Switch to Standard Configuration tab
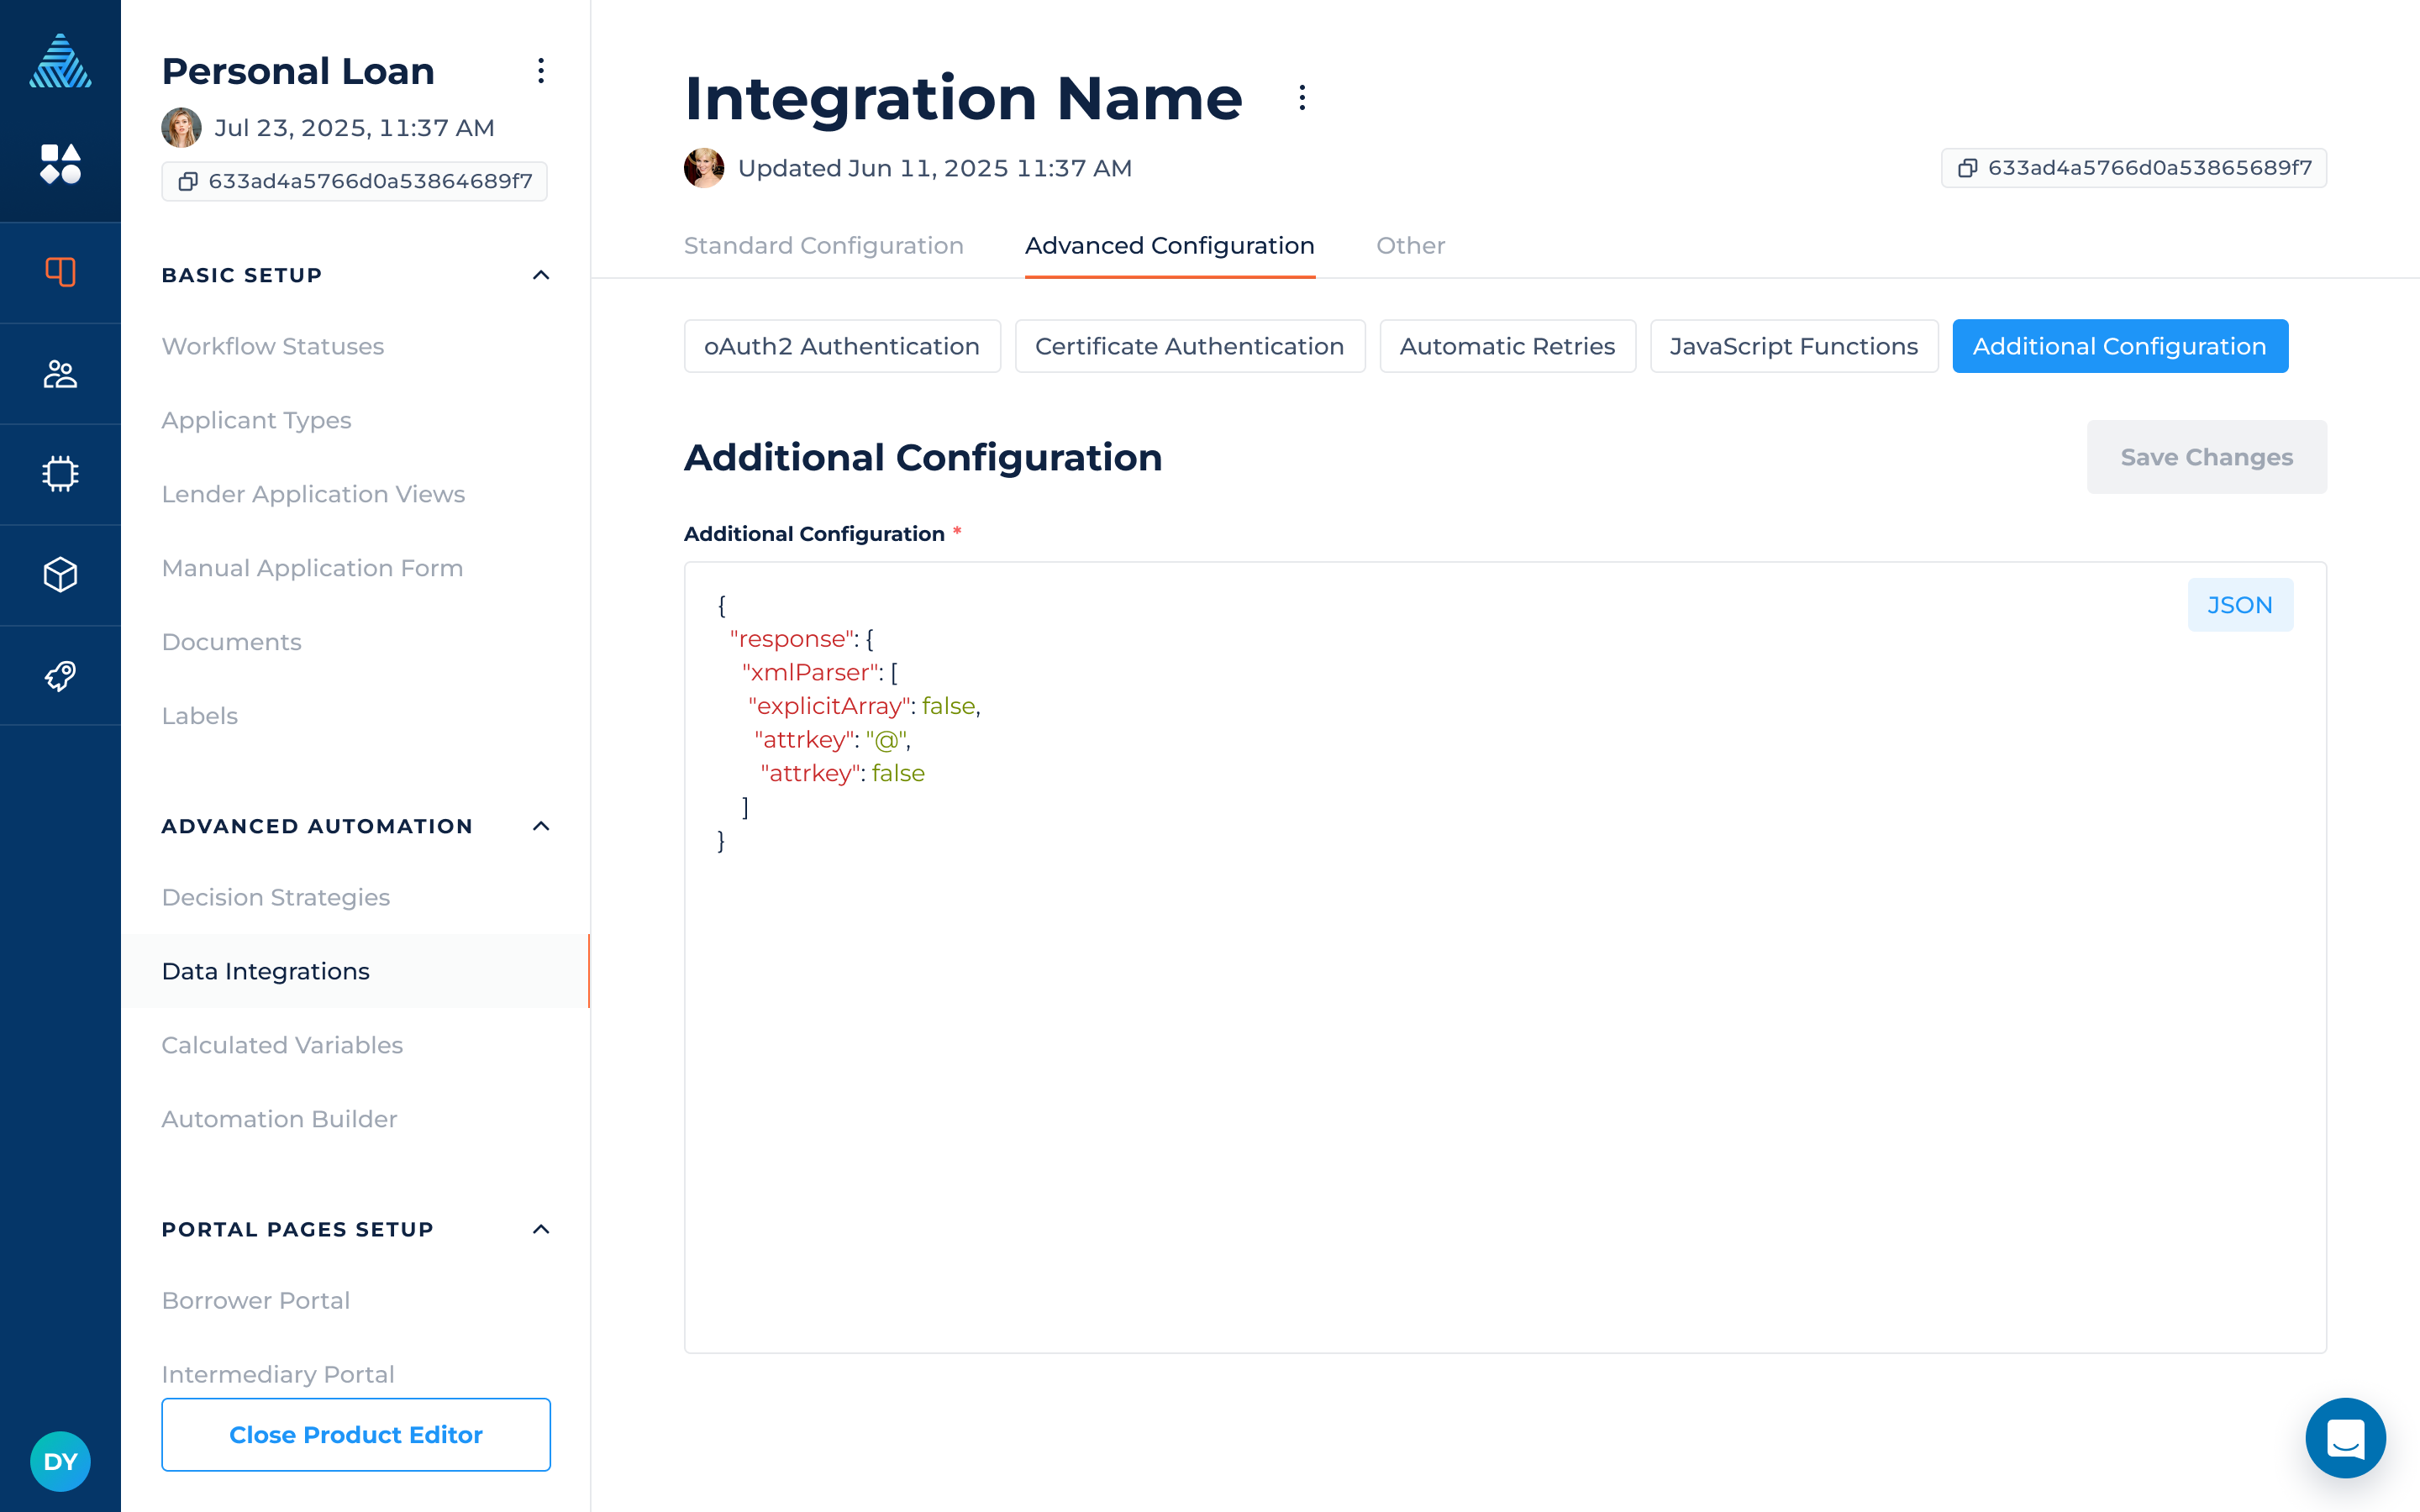2420x1512 pixels. (x=823, y=246)
